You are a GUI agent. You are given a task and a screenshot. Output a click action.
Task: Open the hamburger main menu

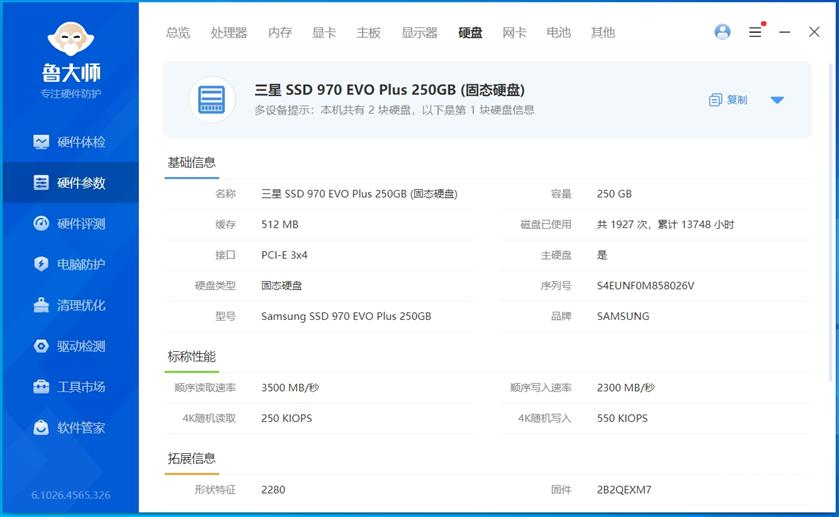pos(755,32)
